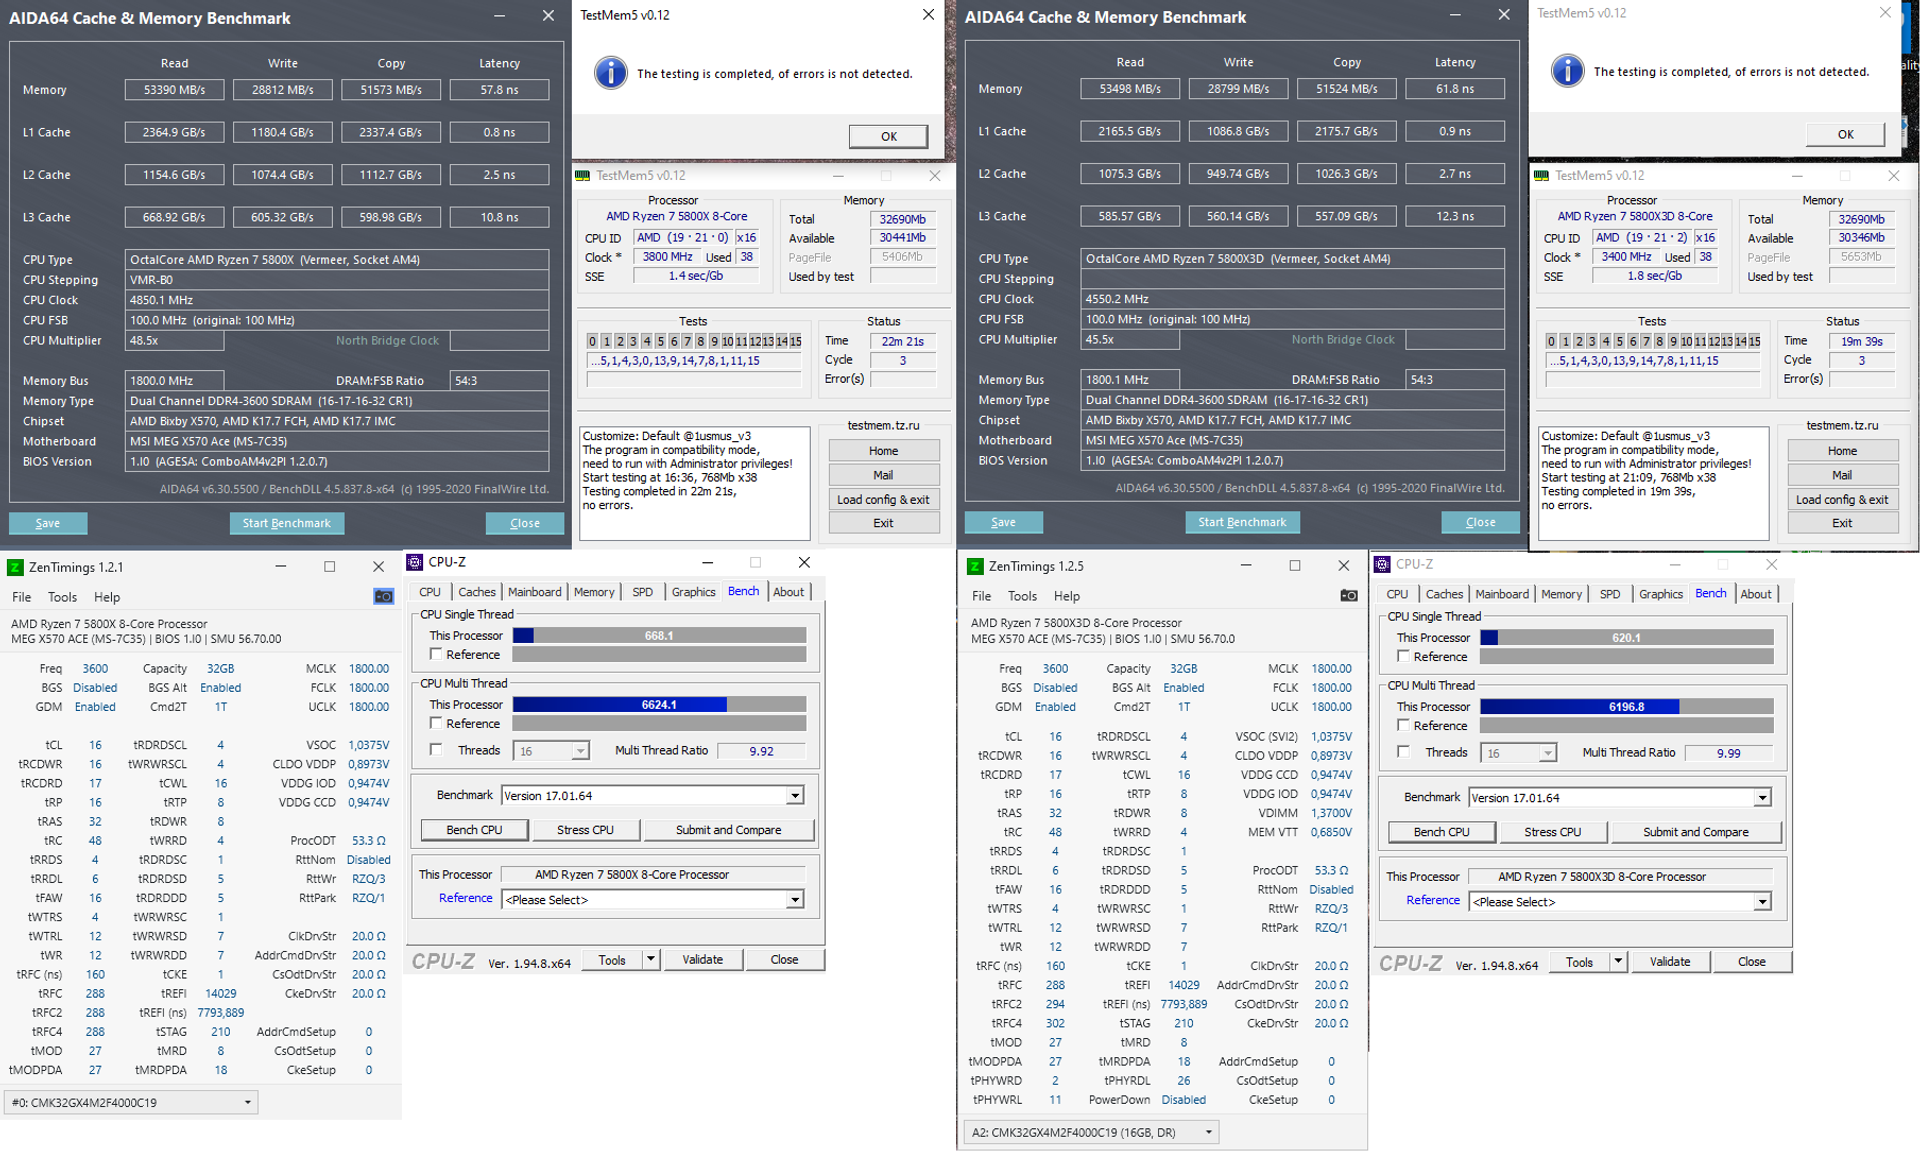Click the ZenTimings 1.2.1 title bar app icon

(x=15, y=567)
